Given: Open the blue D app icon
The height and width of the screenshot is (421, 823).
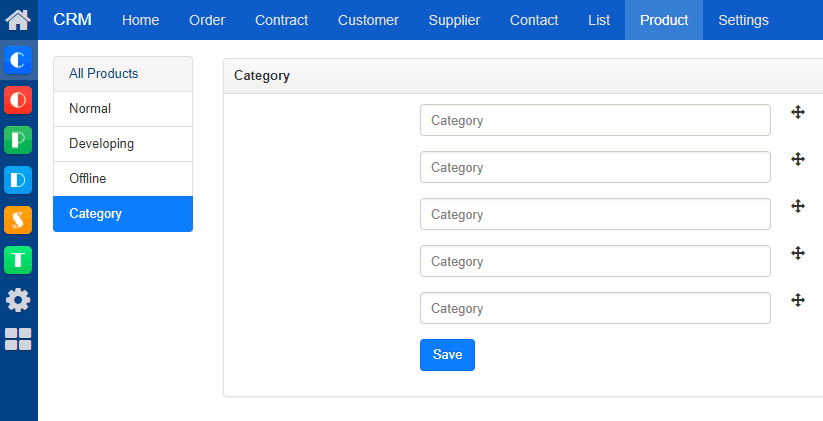Looking at the screenshot, I should click(18, 180).
